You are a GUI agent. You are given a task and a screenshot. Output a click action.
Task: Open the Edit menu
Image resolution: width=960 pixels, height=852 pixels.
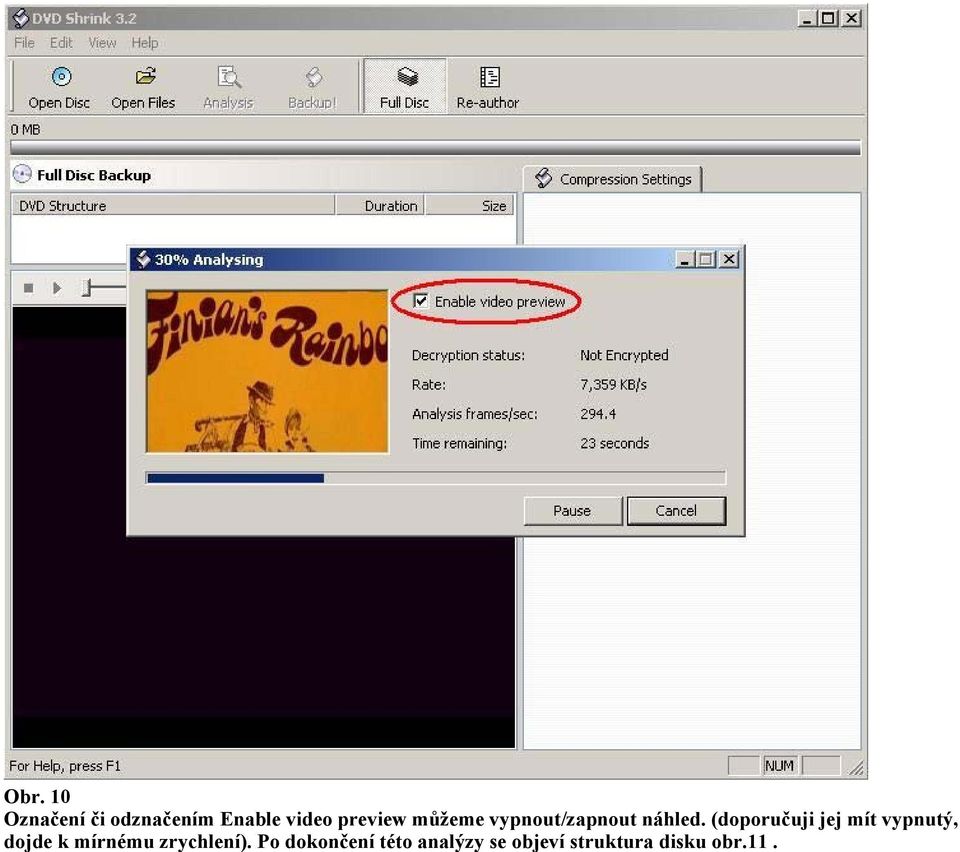click(x=61, y=43)
